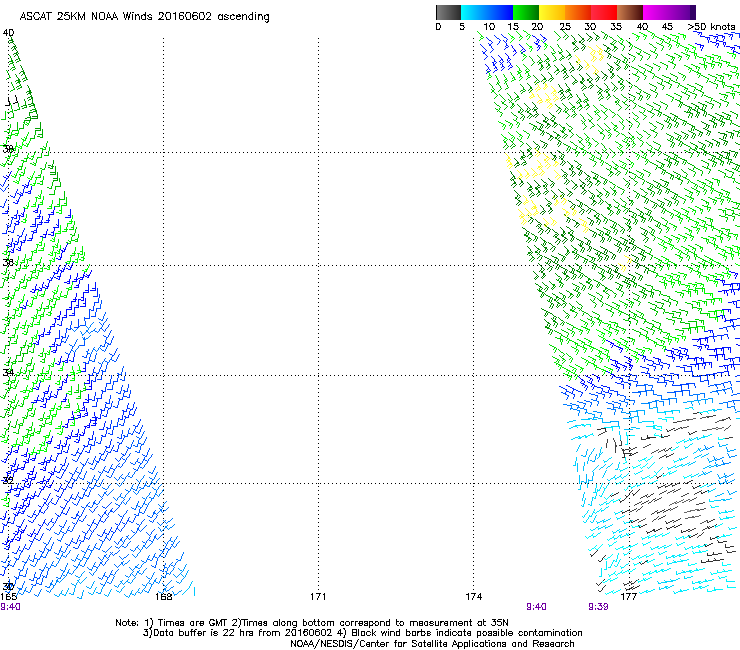
Task: Select the '45' value on the speed legend
Action: click(667, 27)
